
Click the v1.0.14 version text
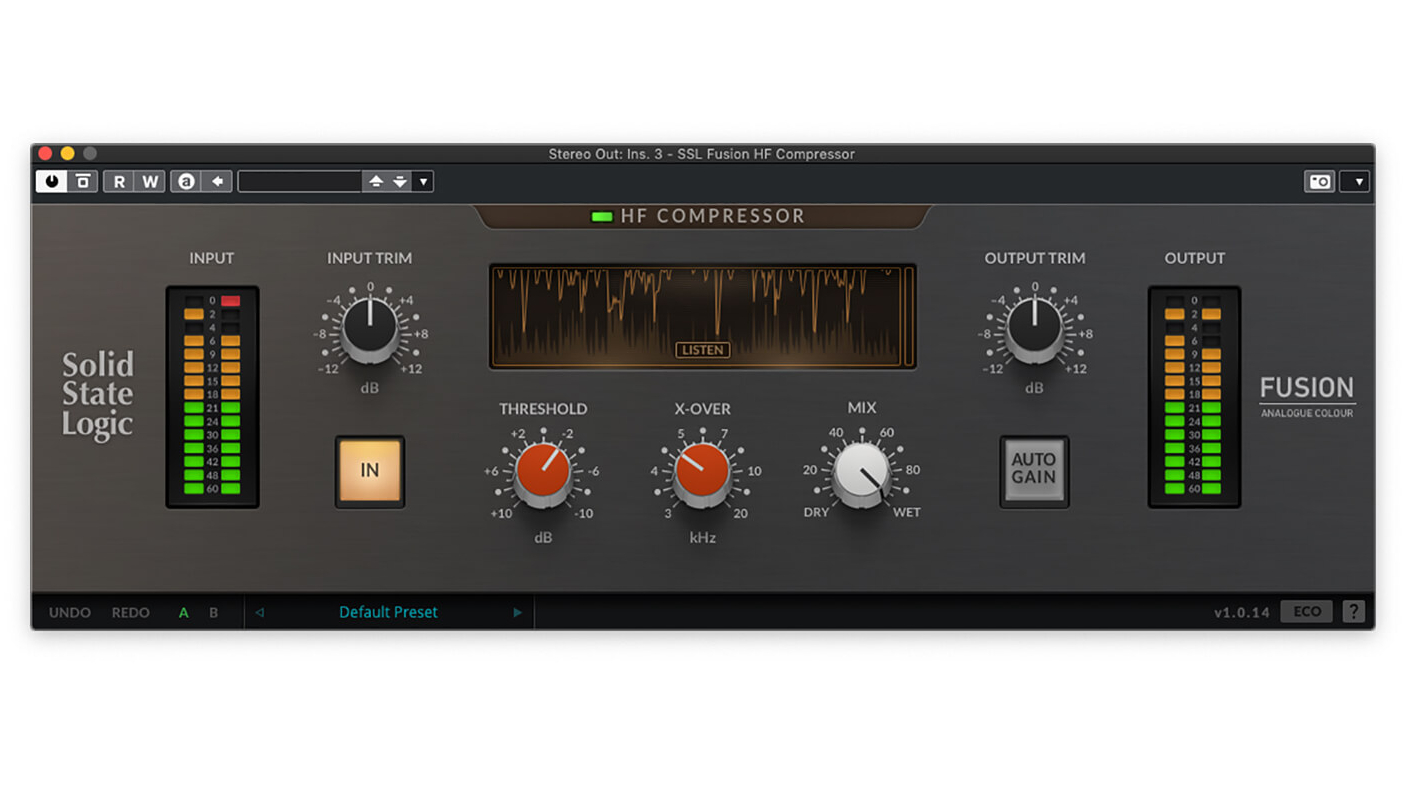point(1242,613)
